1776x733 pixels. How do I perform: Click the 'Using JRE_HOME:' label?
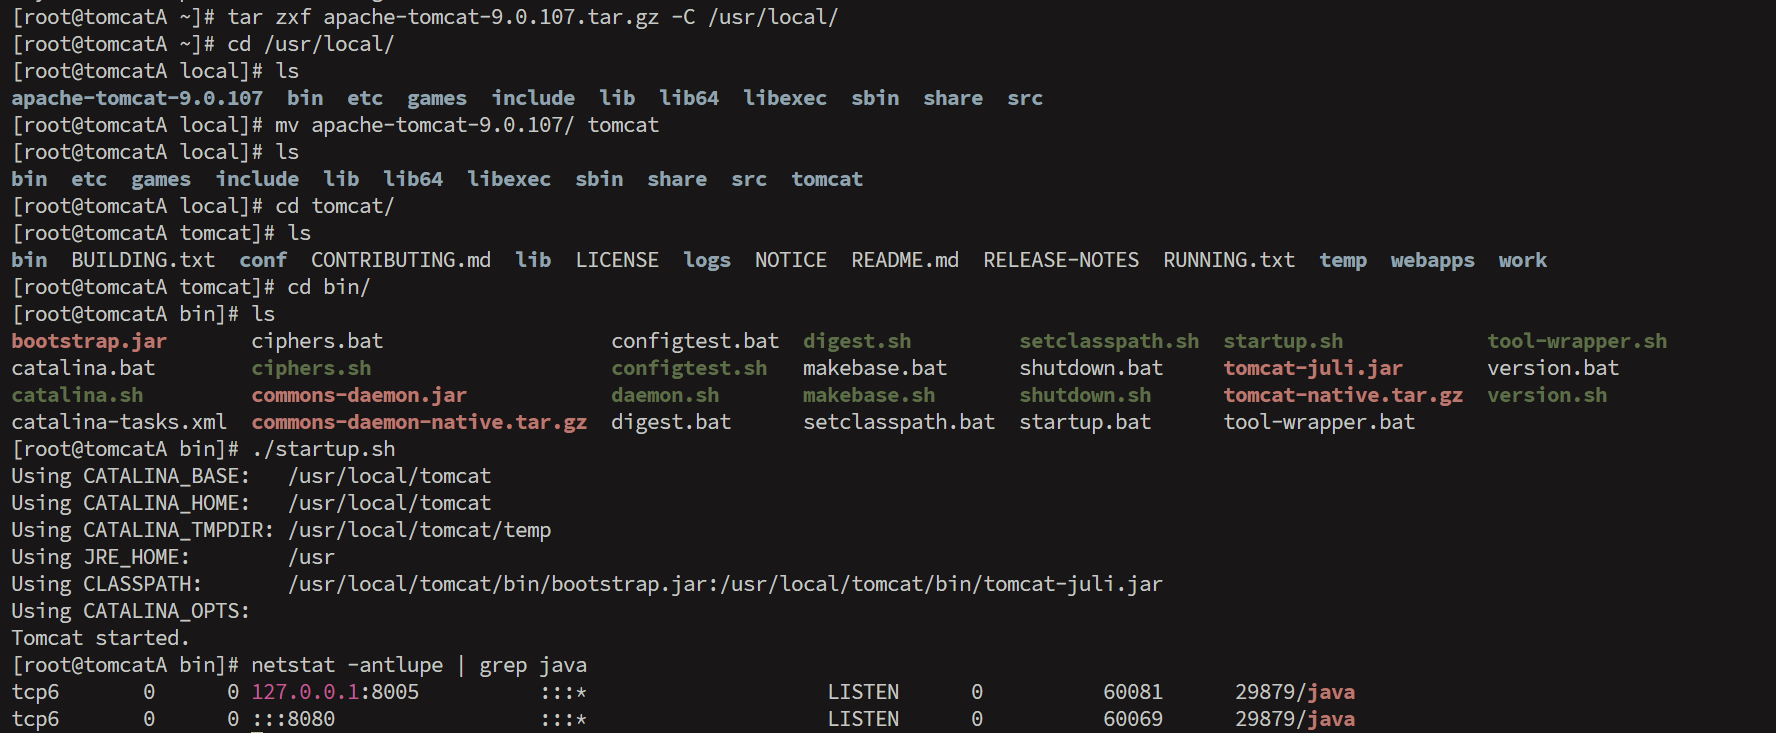pyautogui.click(x=100, y=557)
